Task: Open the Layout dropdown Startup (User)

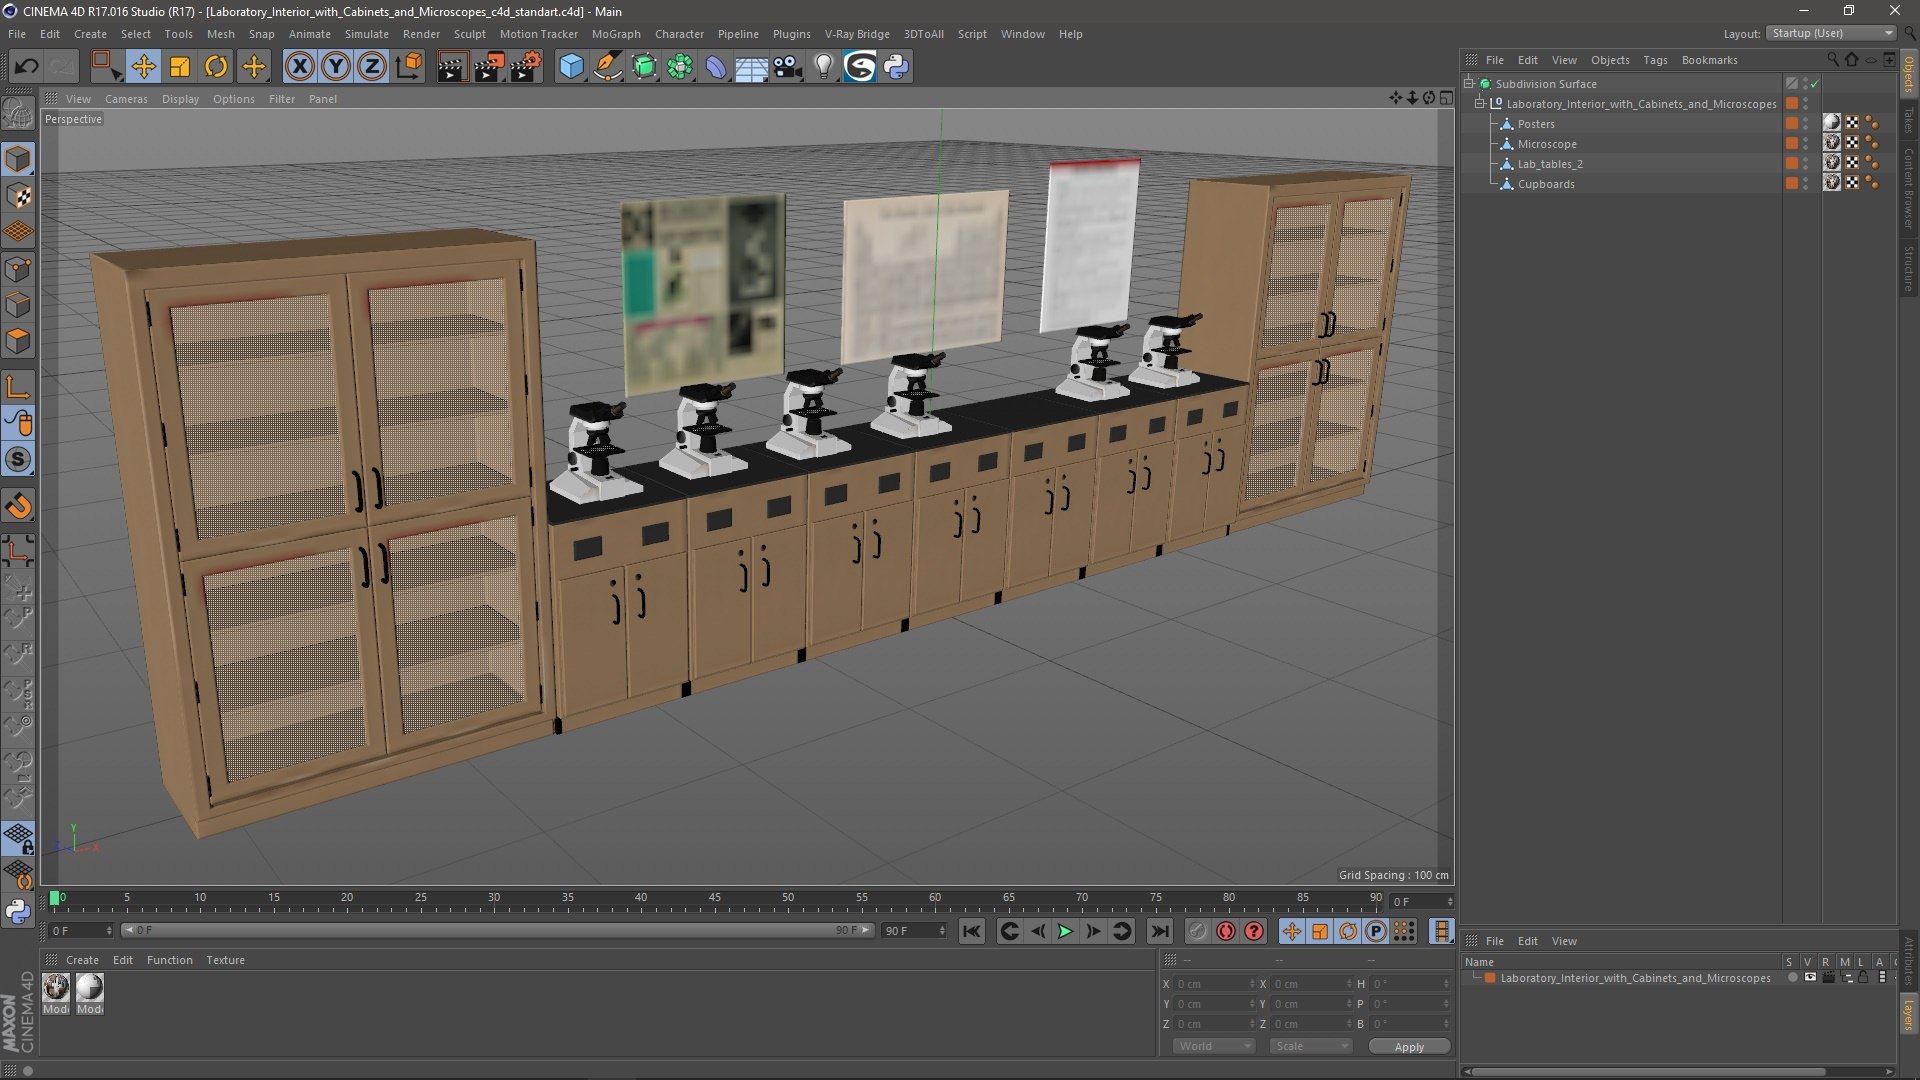Action: [x=1832, y=33]
